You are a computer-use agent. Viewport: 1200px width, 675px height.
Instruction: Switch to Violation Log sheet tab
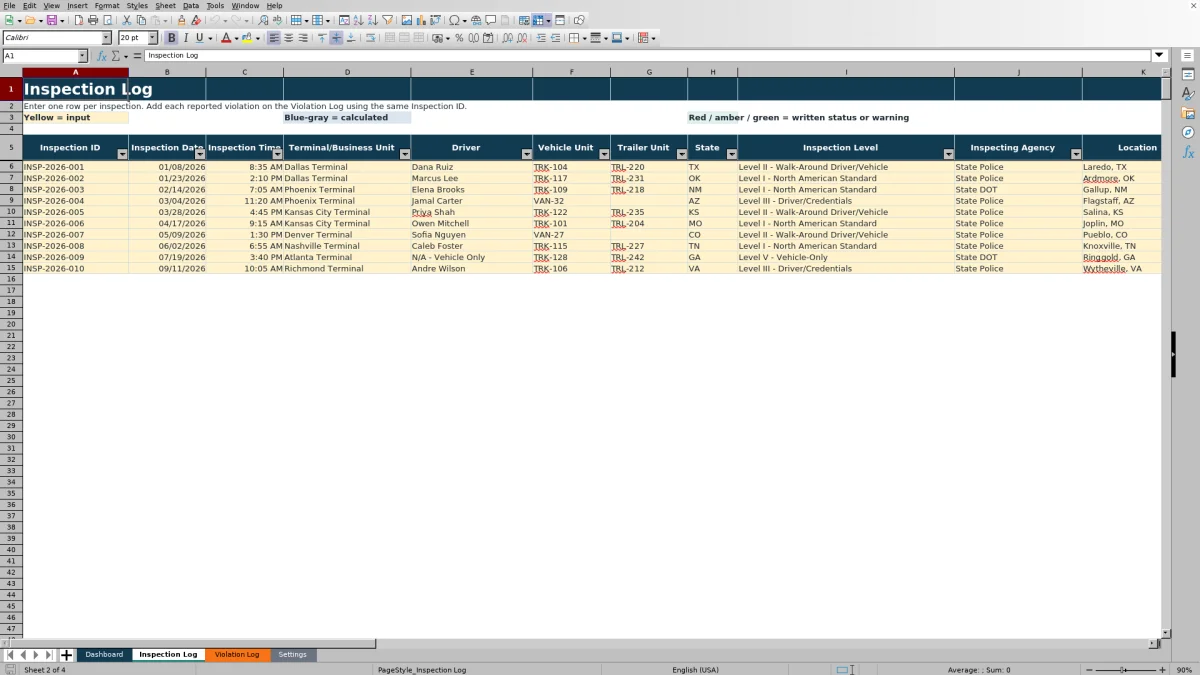click(x=237, y=655)
